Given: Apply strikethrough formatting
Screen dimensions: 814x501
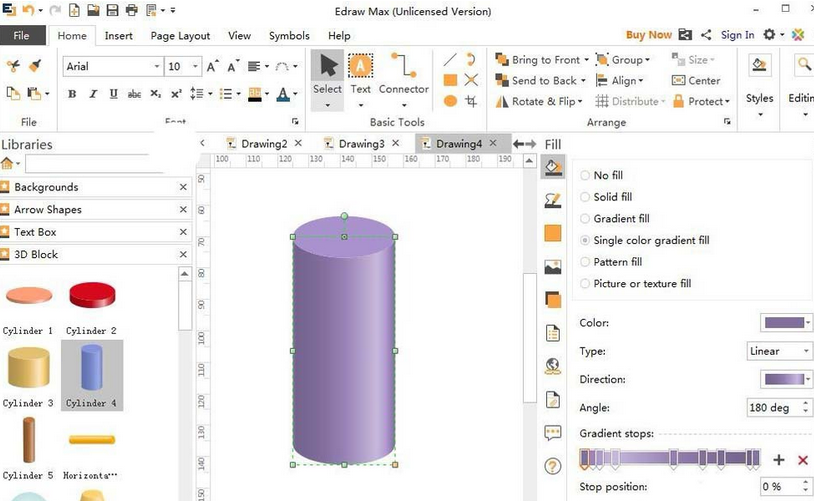Looking at the screenshot, I should coord(134,94).
